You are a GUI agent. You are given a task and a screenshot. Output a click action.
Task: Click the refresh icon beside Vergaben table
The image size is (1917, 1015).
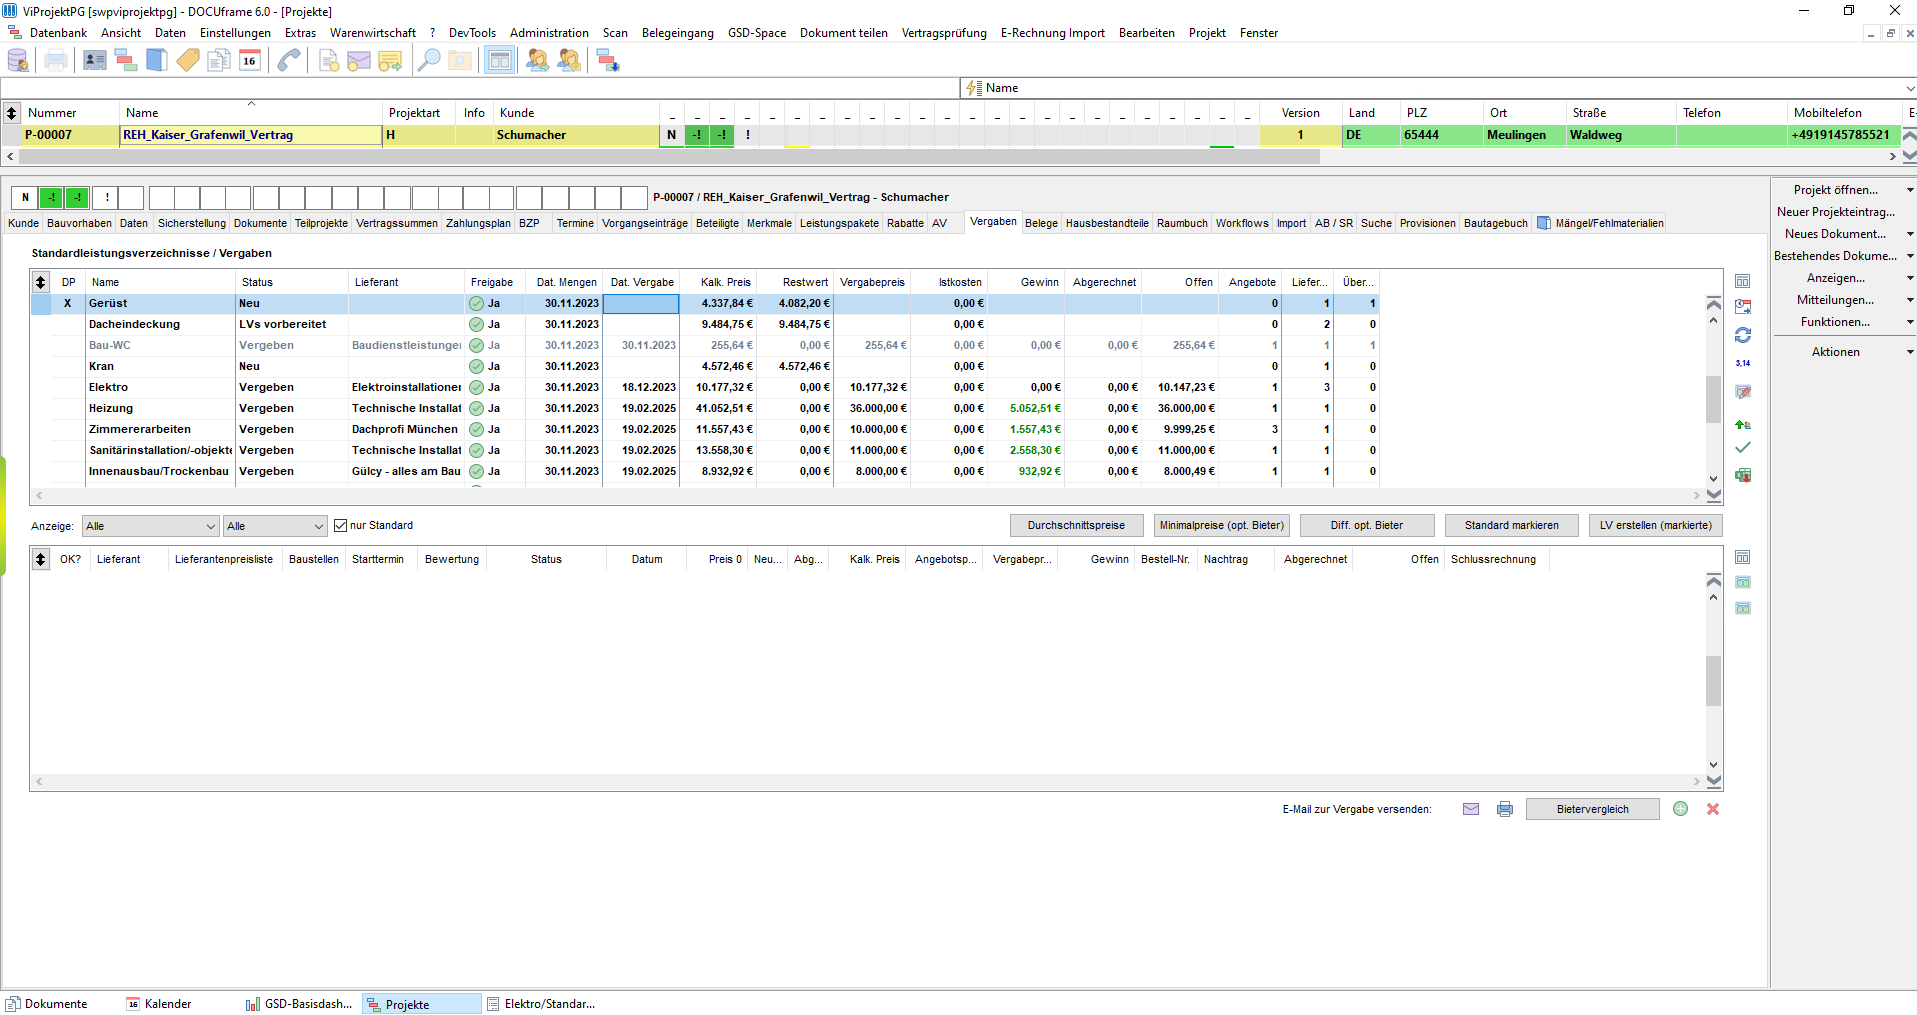[1743, 335]
